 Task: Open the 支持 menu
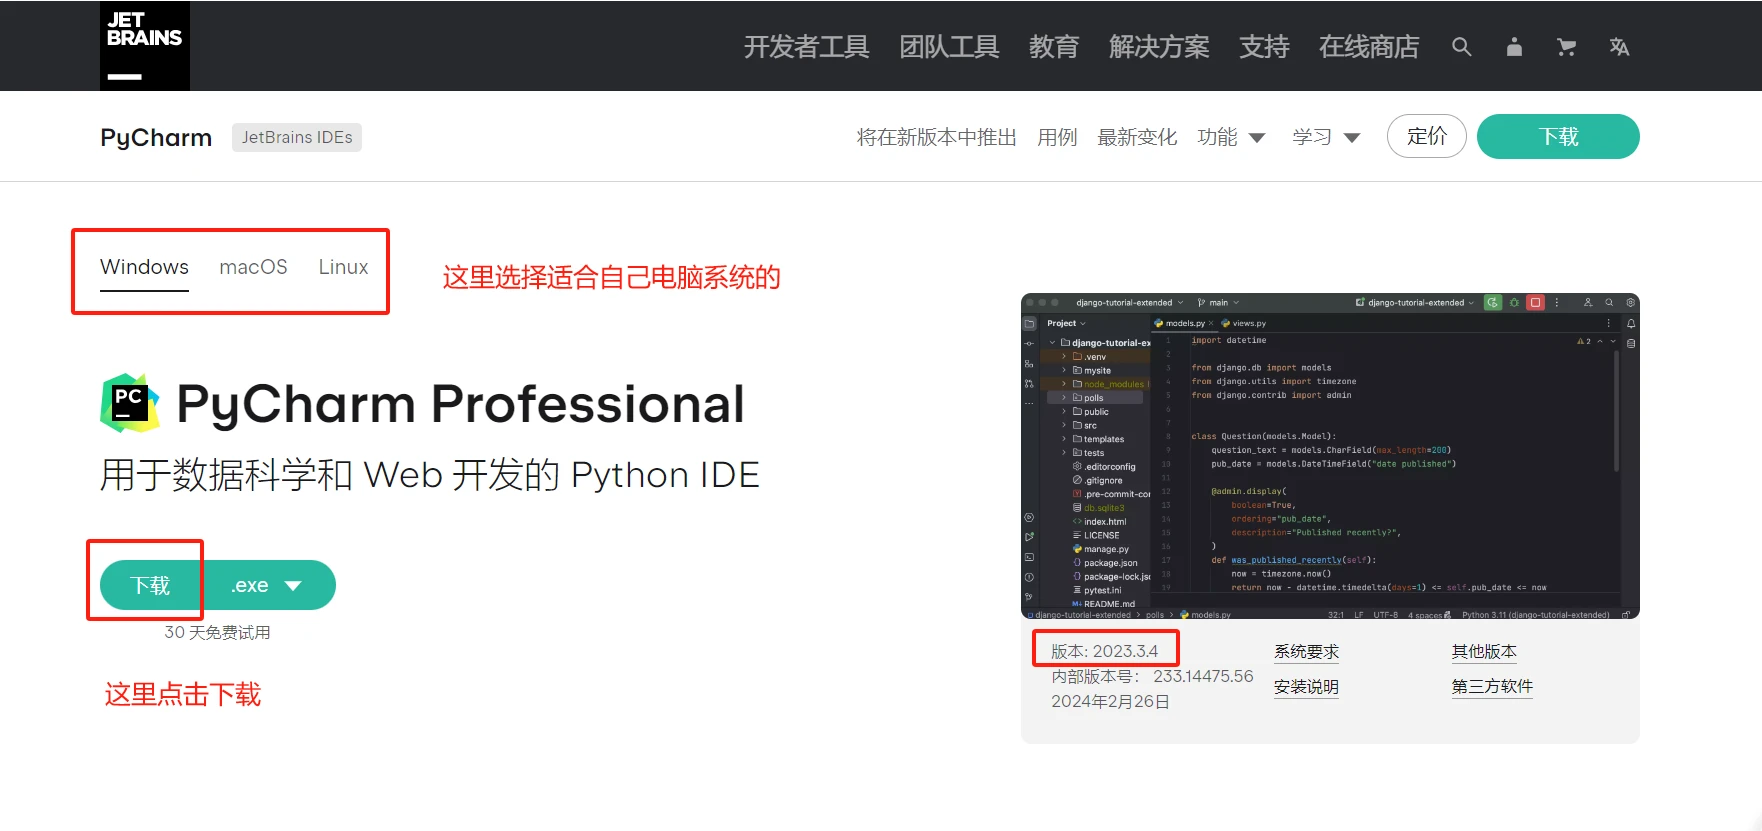[1264, 47]
